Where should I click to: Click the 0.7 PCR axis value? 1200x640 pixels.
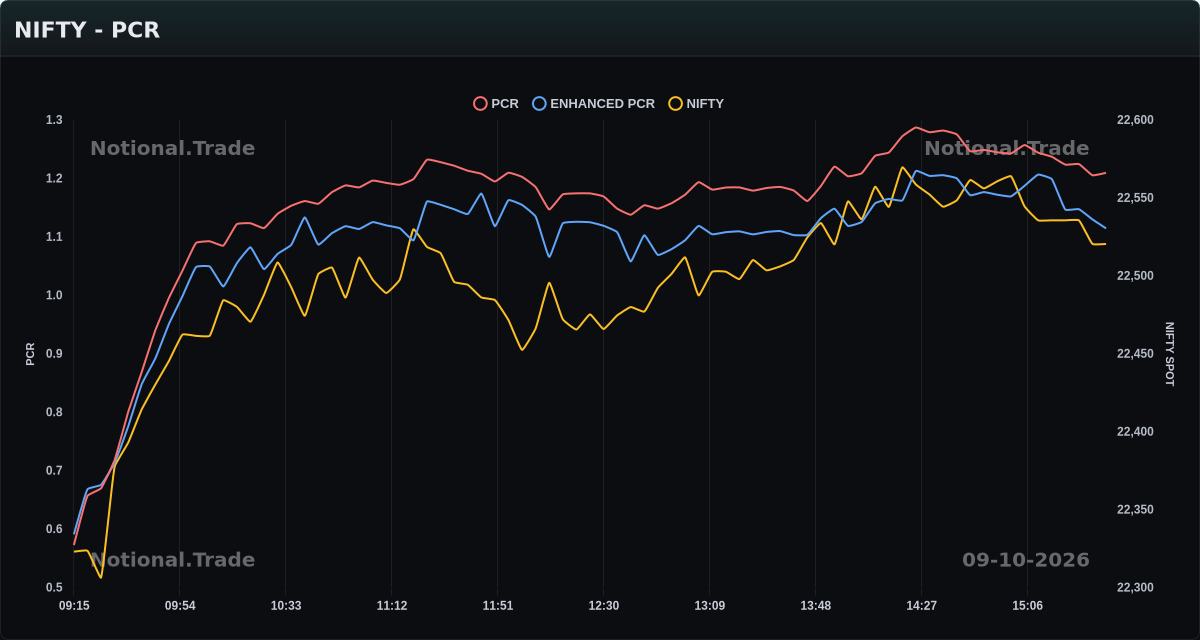point(54,471)
